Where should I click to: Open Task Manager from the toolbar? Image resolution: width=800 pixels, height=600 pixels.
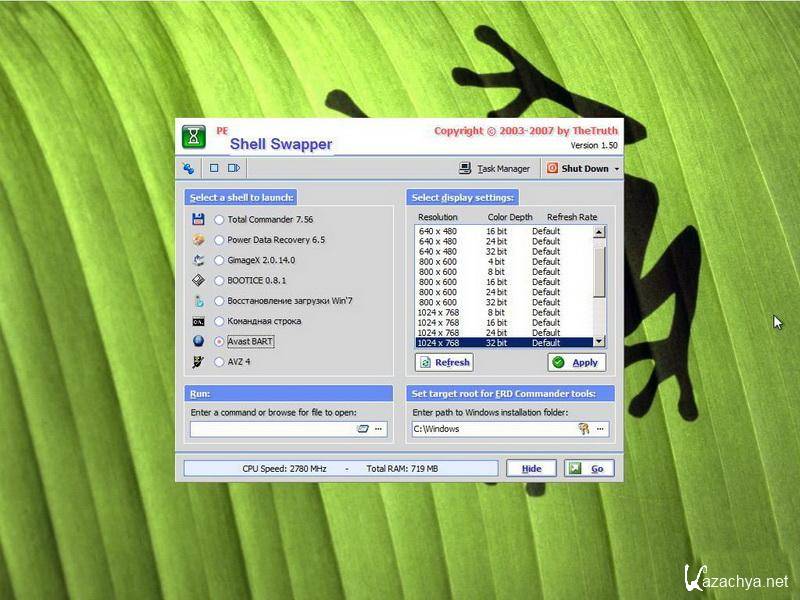(495, 169)
